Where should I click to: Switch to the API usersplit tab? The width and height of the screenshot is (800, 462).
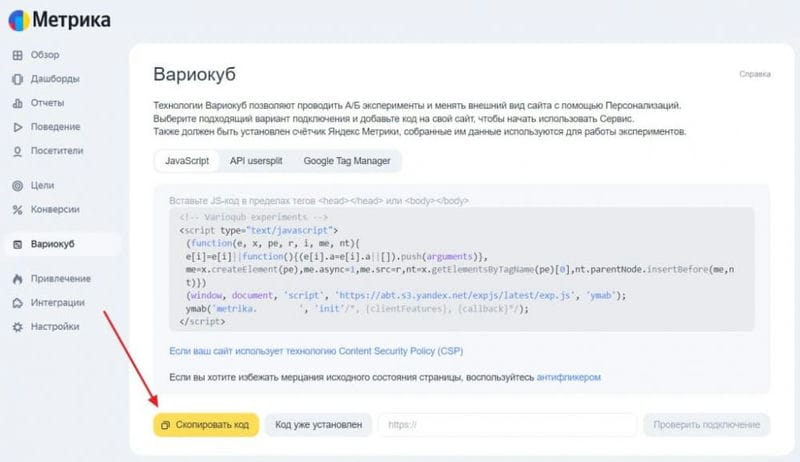pos(256,161)
